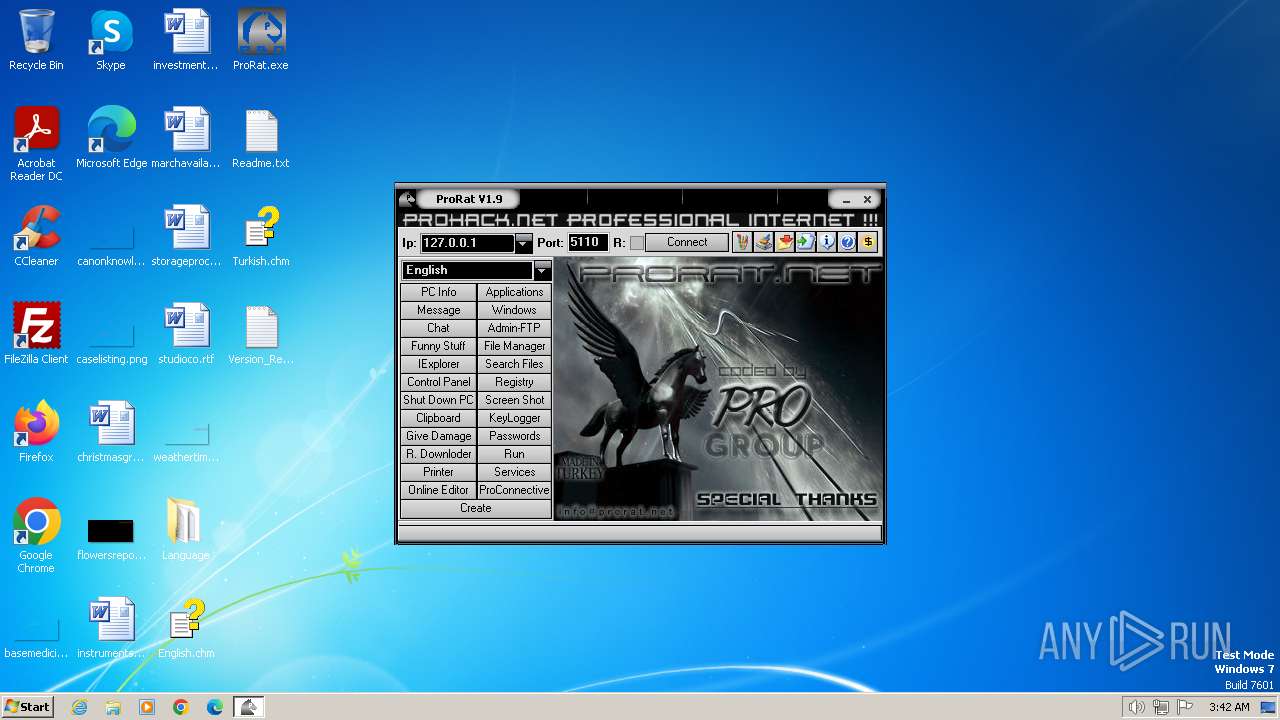Select the Skype desktop shortcut
The height and width of the screenshot is (720, 1280).
pos(111,41)
